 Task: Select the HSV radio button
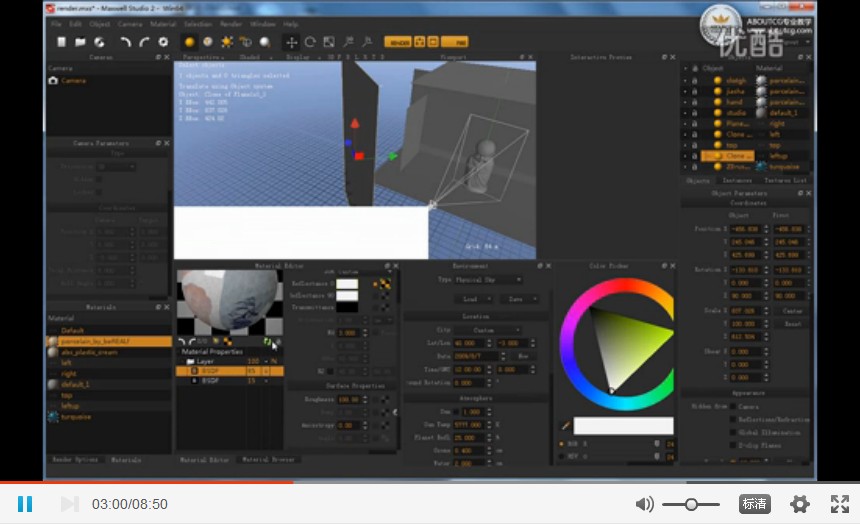pos(561,457)
